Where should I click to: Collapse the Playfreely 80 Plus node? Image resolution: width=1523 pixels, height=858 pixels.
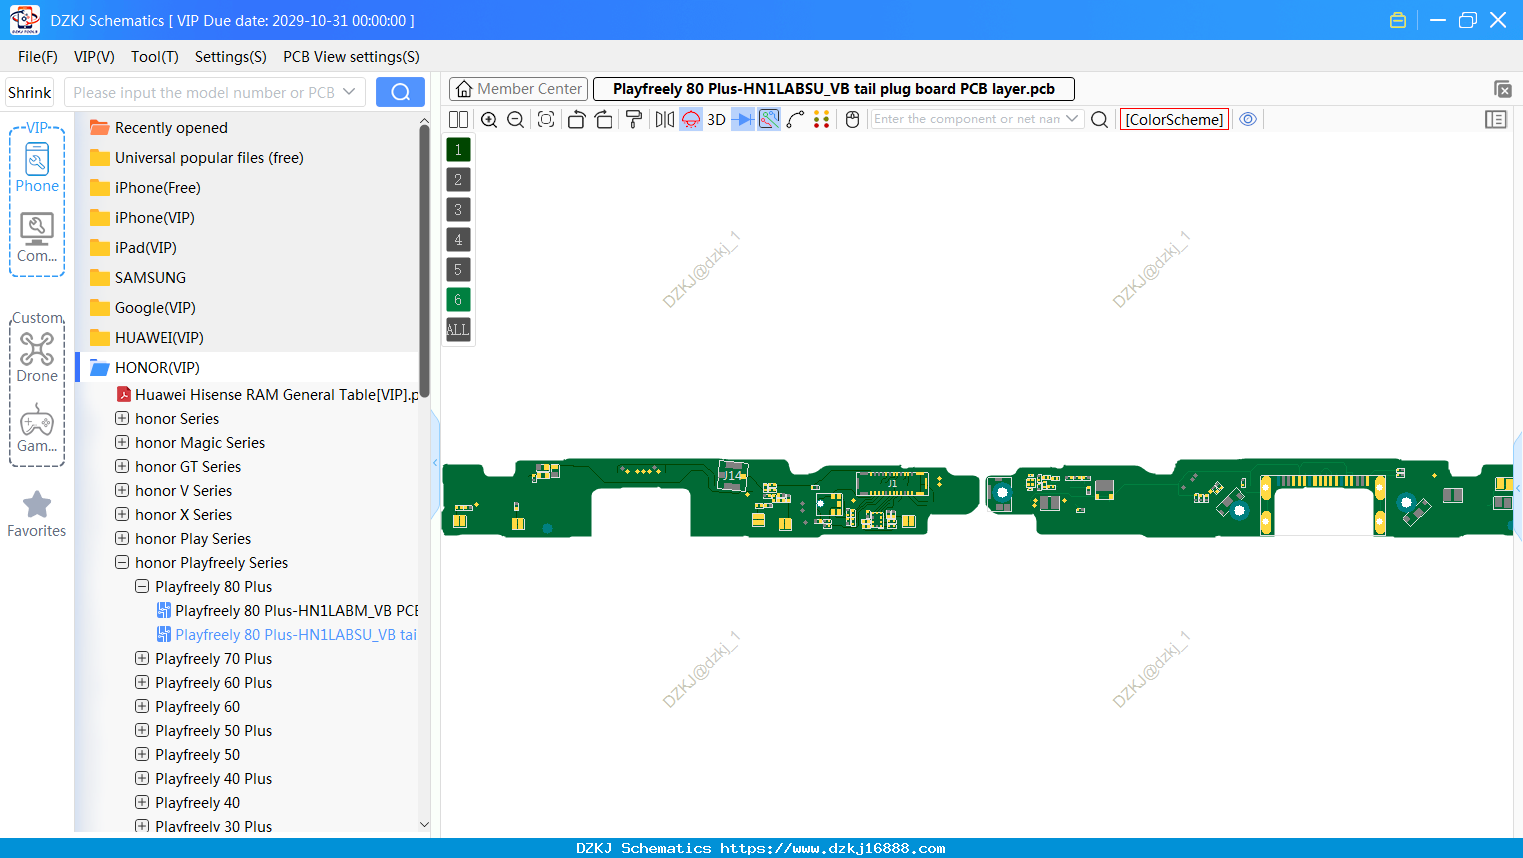pyautogui.click(x=142, y=586)
